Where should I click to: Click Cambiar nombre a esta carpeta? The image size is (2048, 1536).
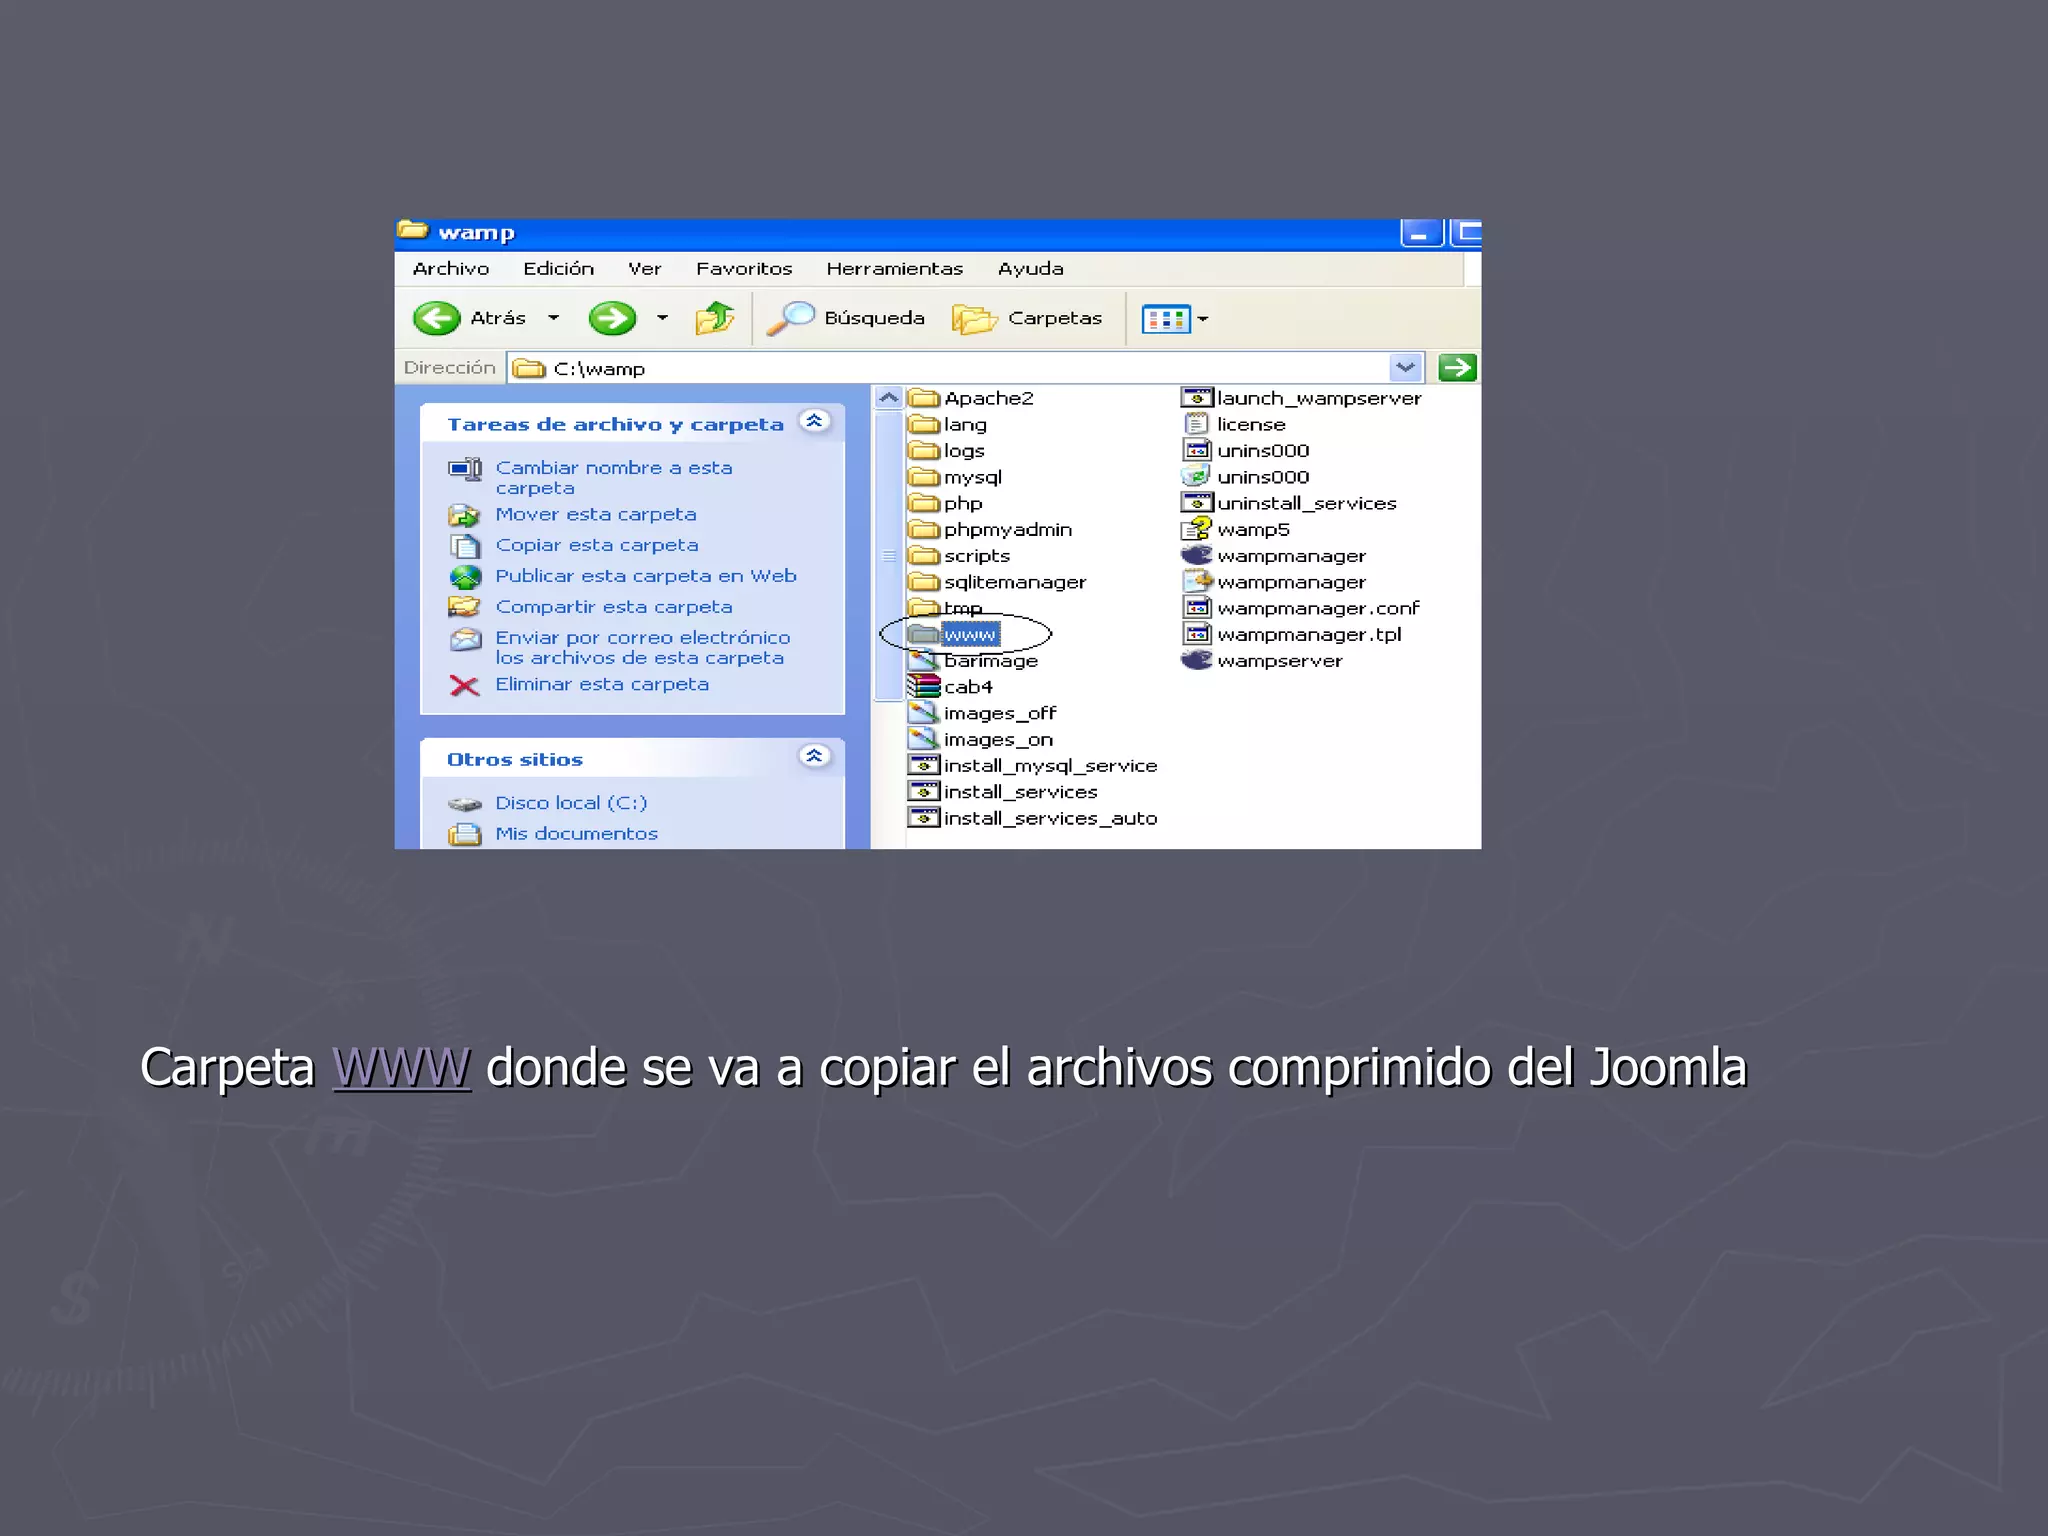click(614, 478)
